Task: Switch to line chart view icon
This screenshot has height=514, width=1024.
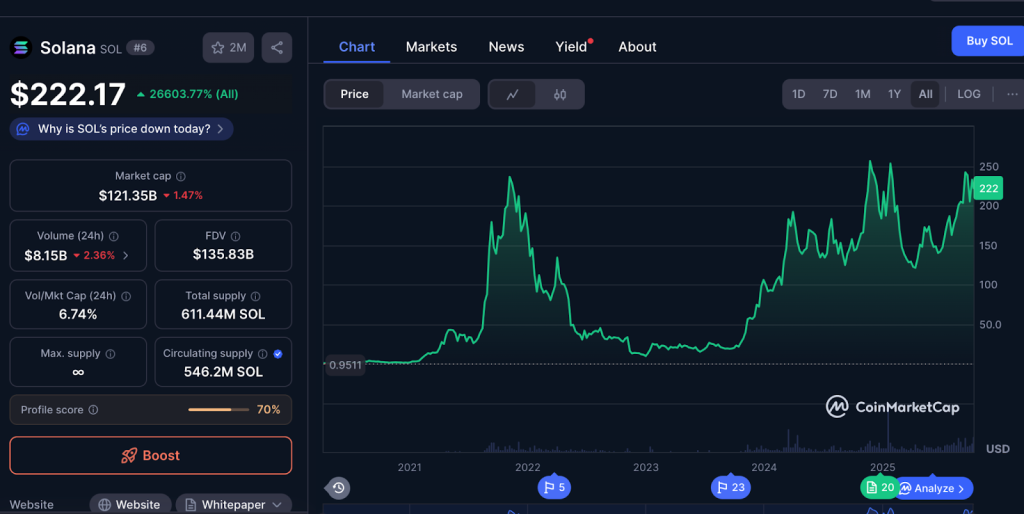Action: (x=512, y=94)
